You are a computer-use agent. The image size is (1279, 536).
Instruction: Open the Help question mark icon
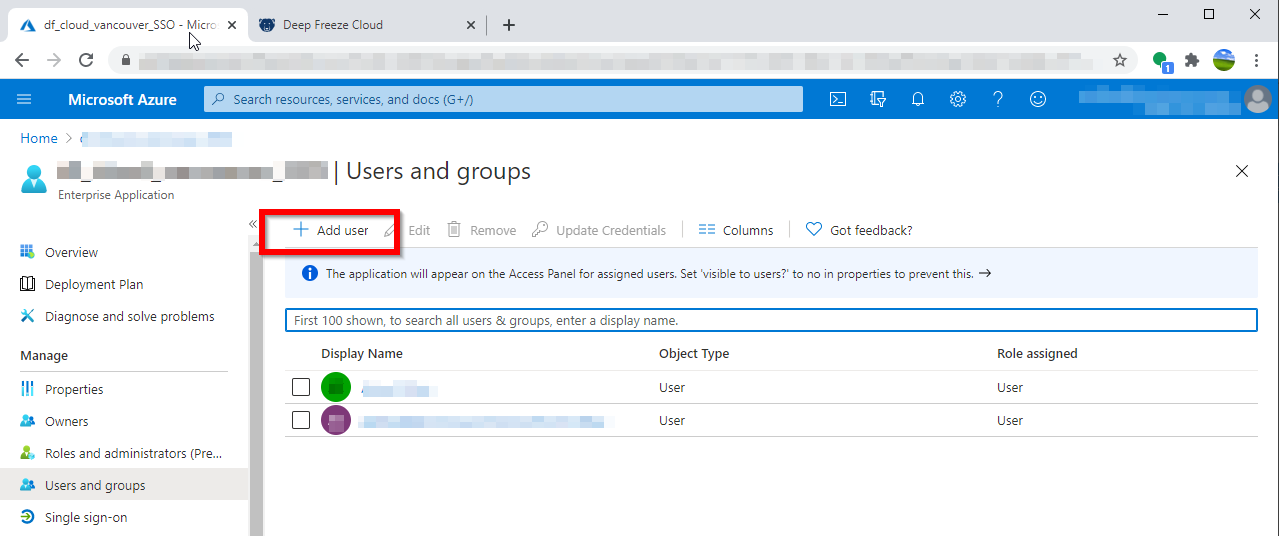[997, 99]
